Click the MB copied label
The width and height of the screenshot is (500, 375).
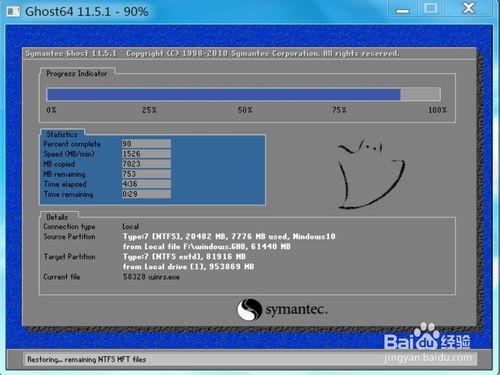(x=59, y=164)
